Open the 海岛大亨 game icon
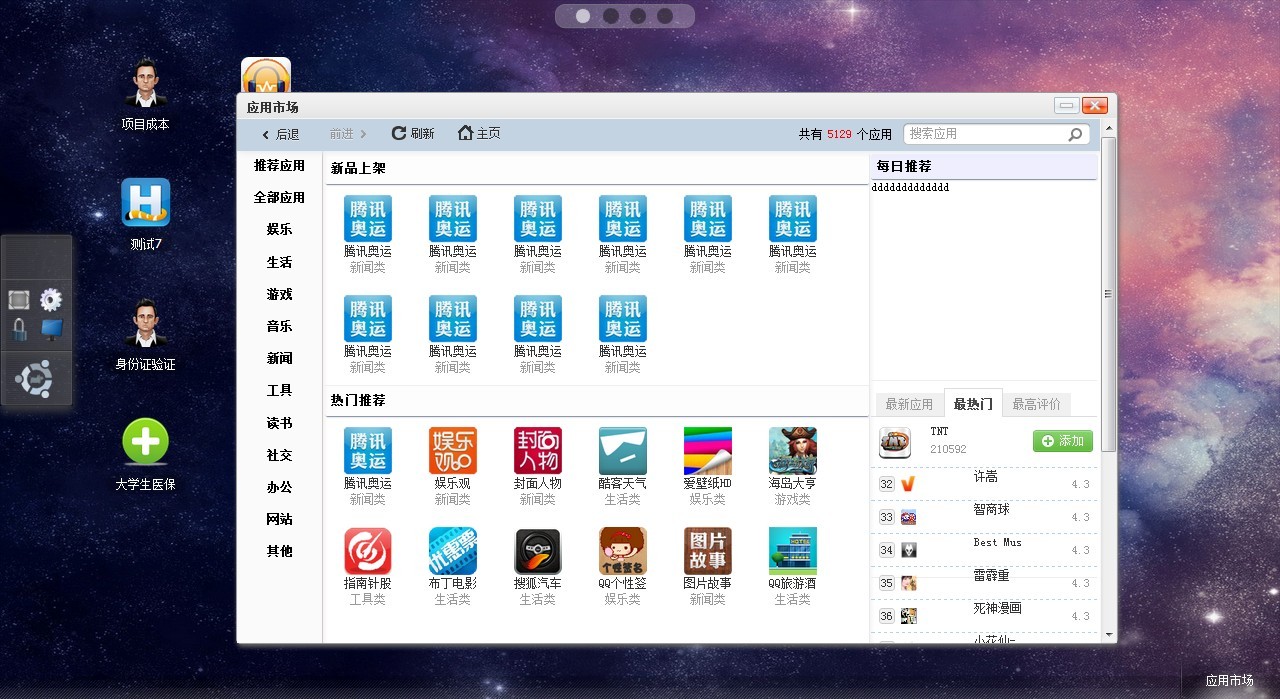This screenshot has height=699, width=1280. click(793, 451)
